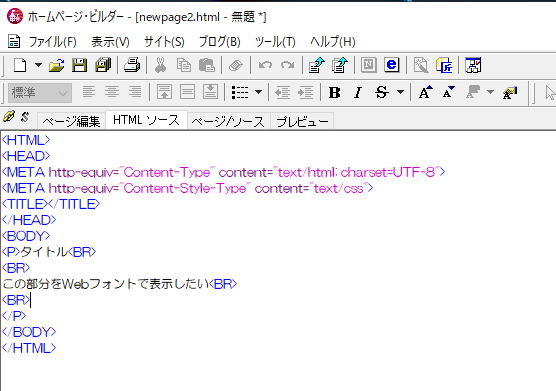Open the font color dropdown arrow
The height and width of the screenshot is (391, 556).
(x=490, y=92)
